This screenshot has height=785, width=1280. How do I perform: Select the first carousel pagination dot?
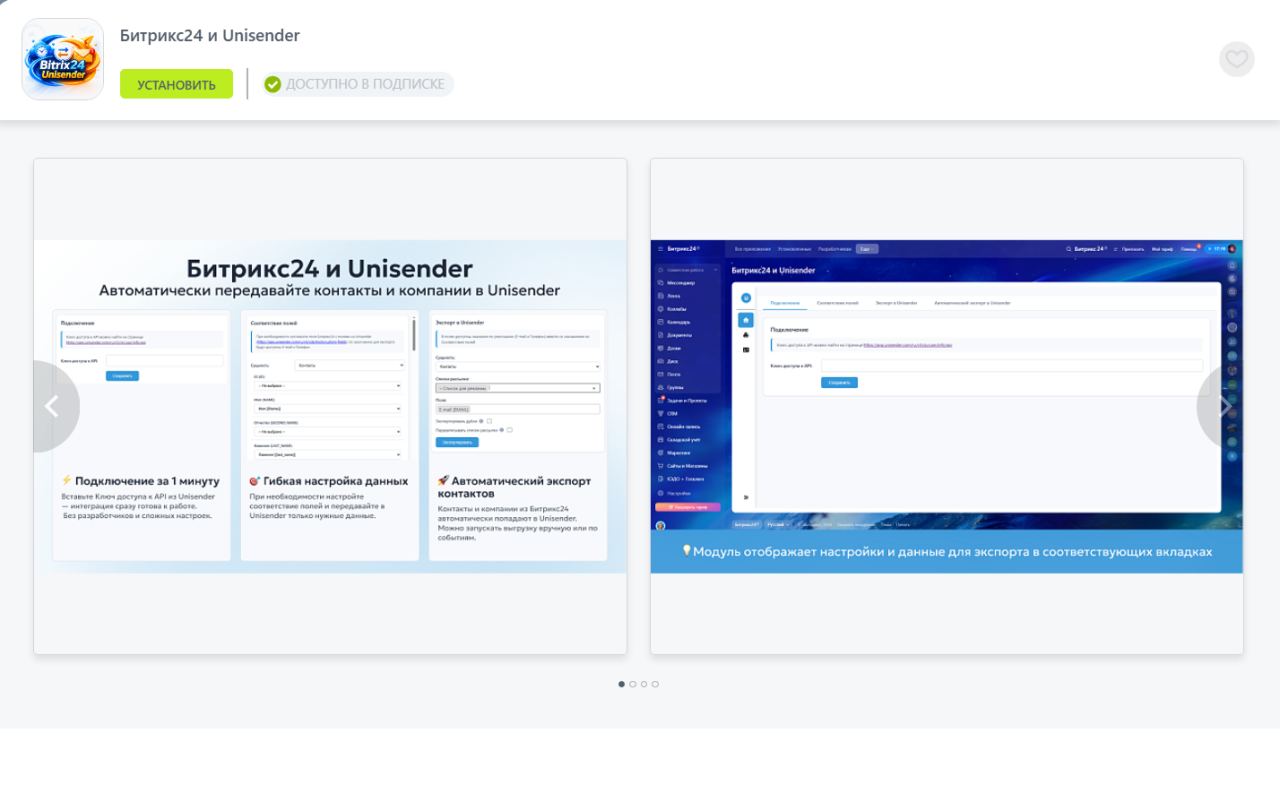(x=622, y=684)
